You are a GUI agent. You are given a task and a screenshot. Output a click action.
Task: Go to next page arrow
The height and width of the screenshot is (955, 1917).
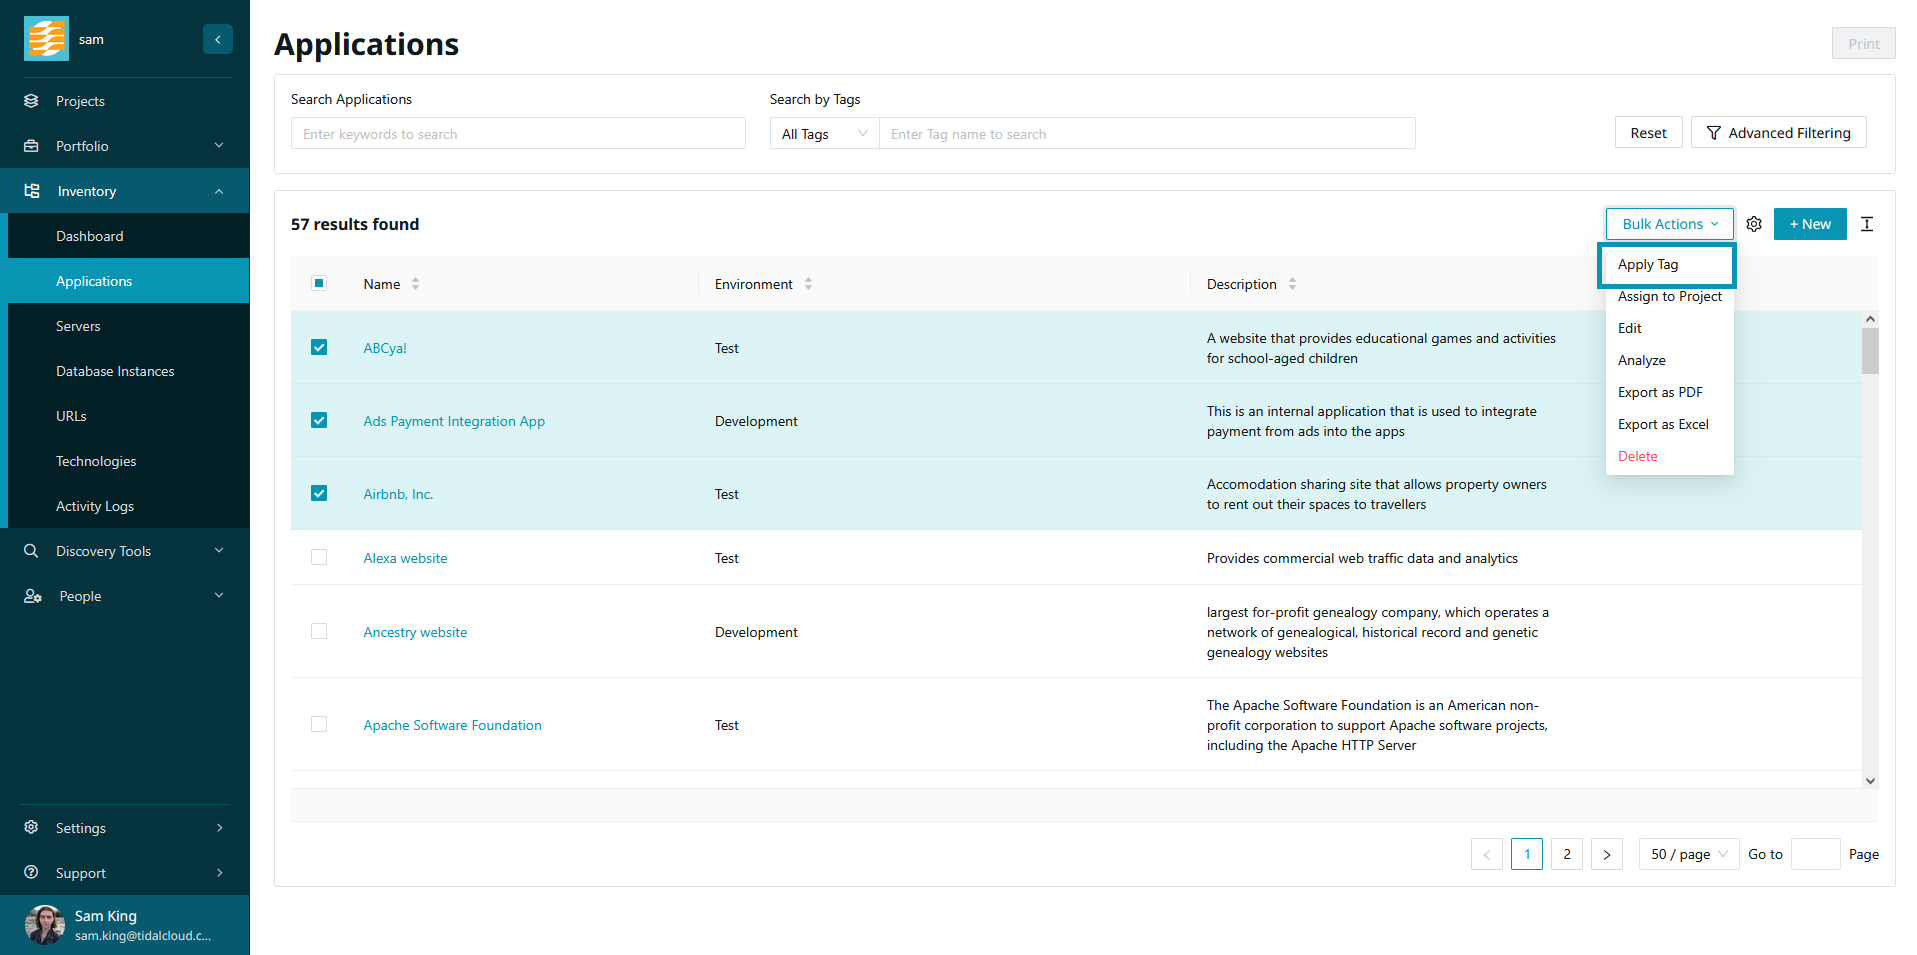[1606, 854]
